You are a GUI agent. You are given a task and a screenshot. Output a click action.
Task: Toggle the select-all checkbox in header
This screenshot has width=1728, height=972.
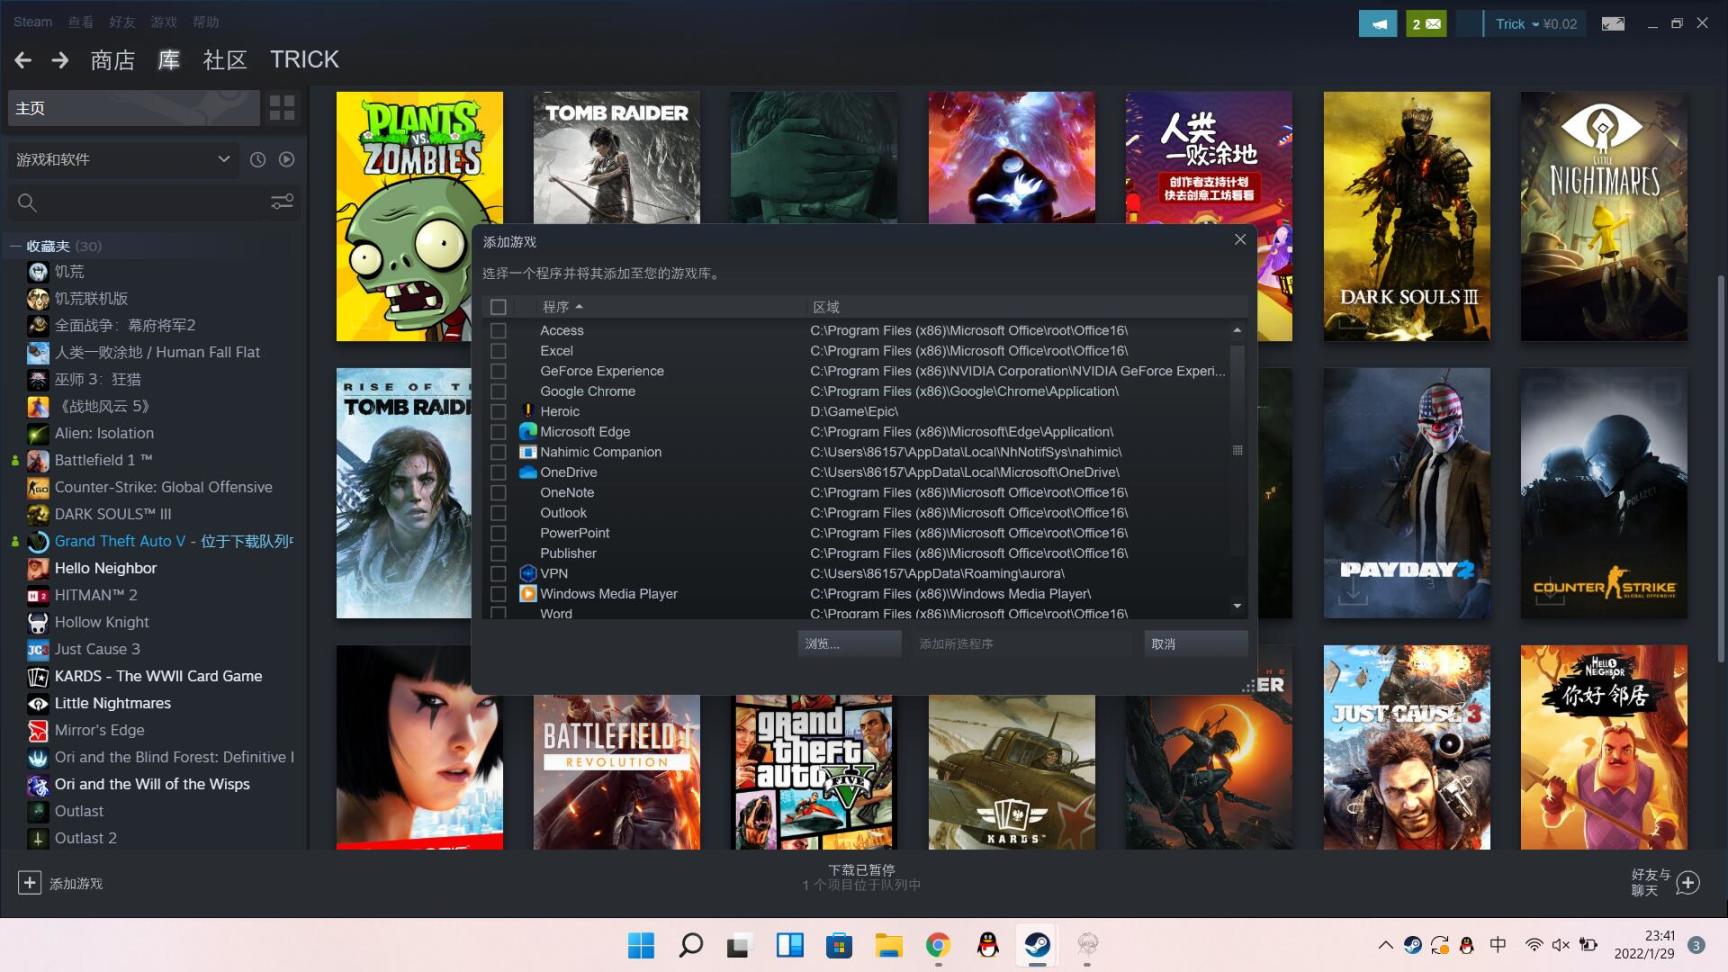pos(498,307)
